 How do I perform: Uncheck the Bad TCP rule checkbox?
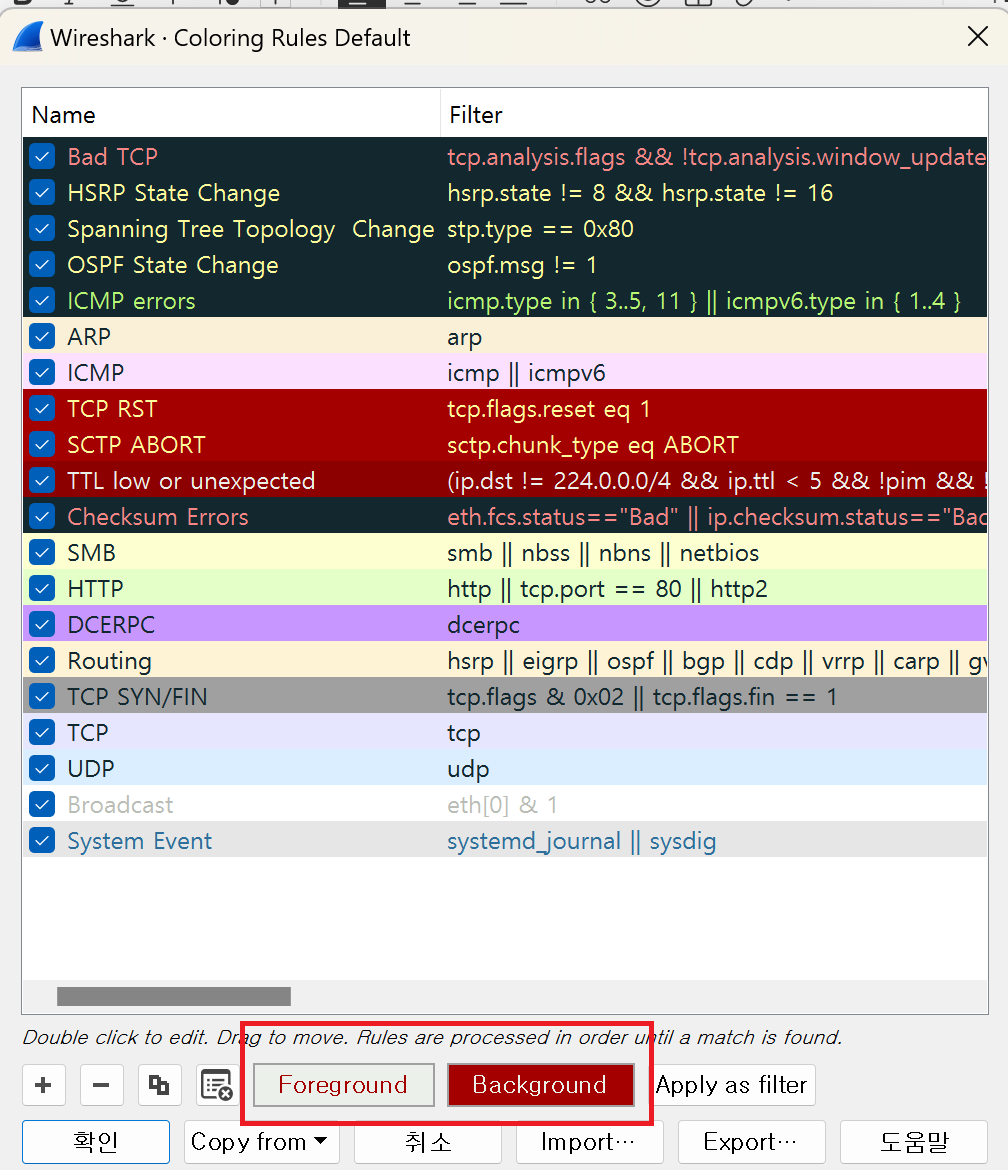43,157
